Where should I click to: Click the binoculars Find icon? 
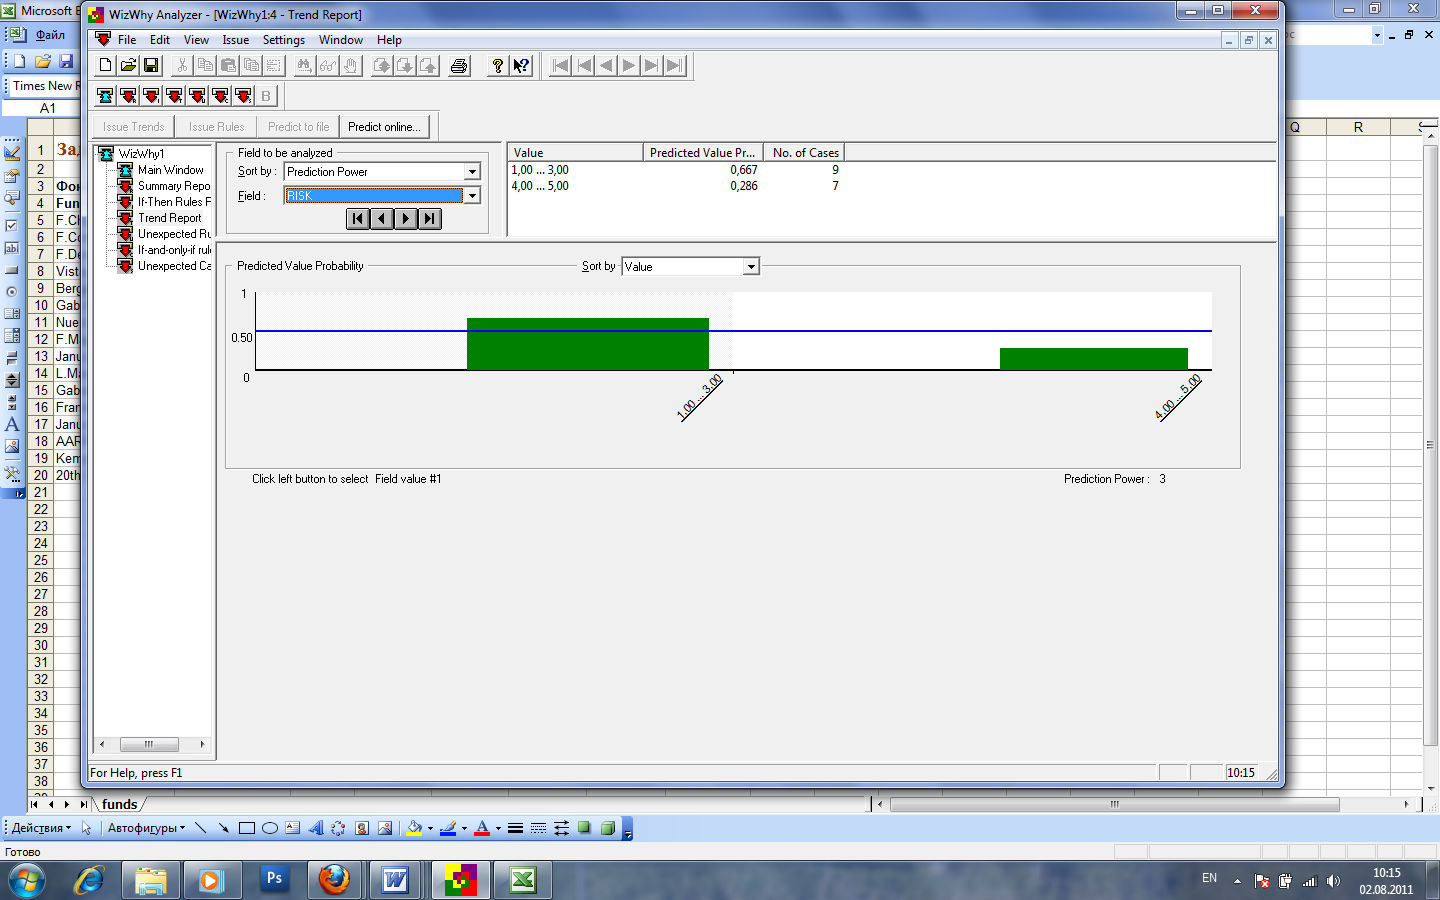[x=304, y=66]
